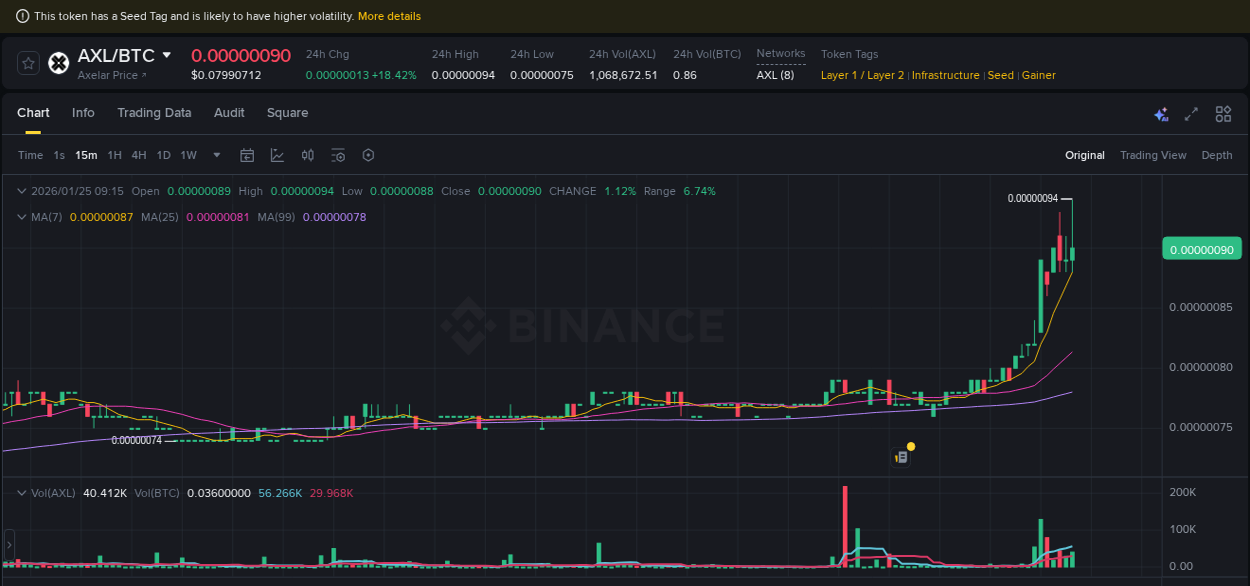Open the More details link
The width and height of the screenshot is (1250, 586).
[389, 16]
